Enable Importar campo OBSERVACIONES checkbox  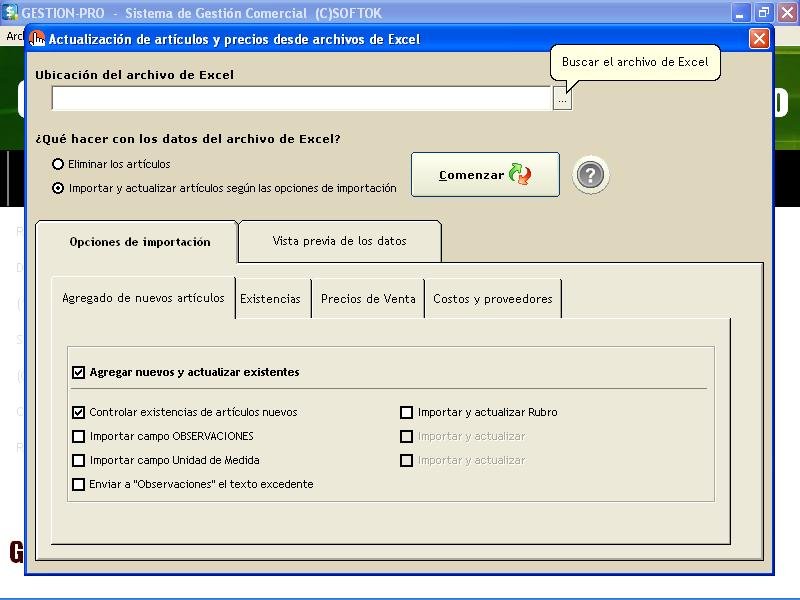pyautogui.click(x=79, y=436)
